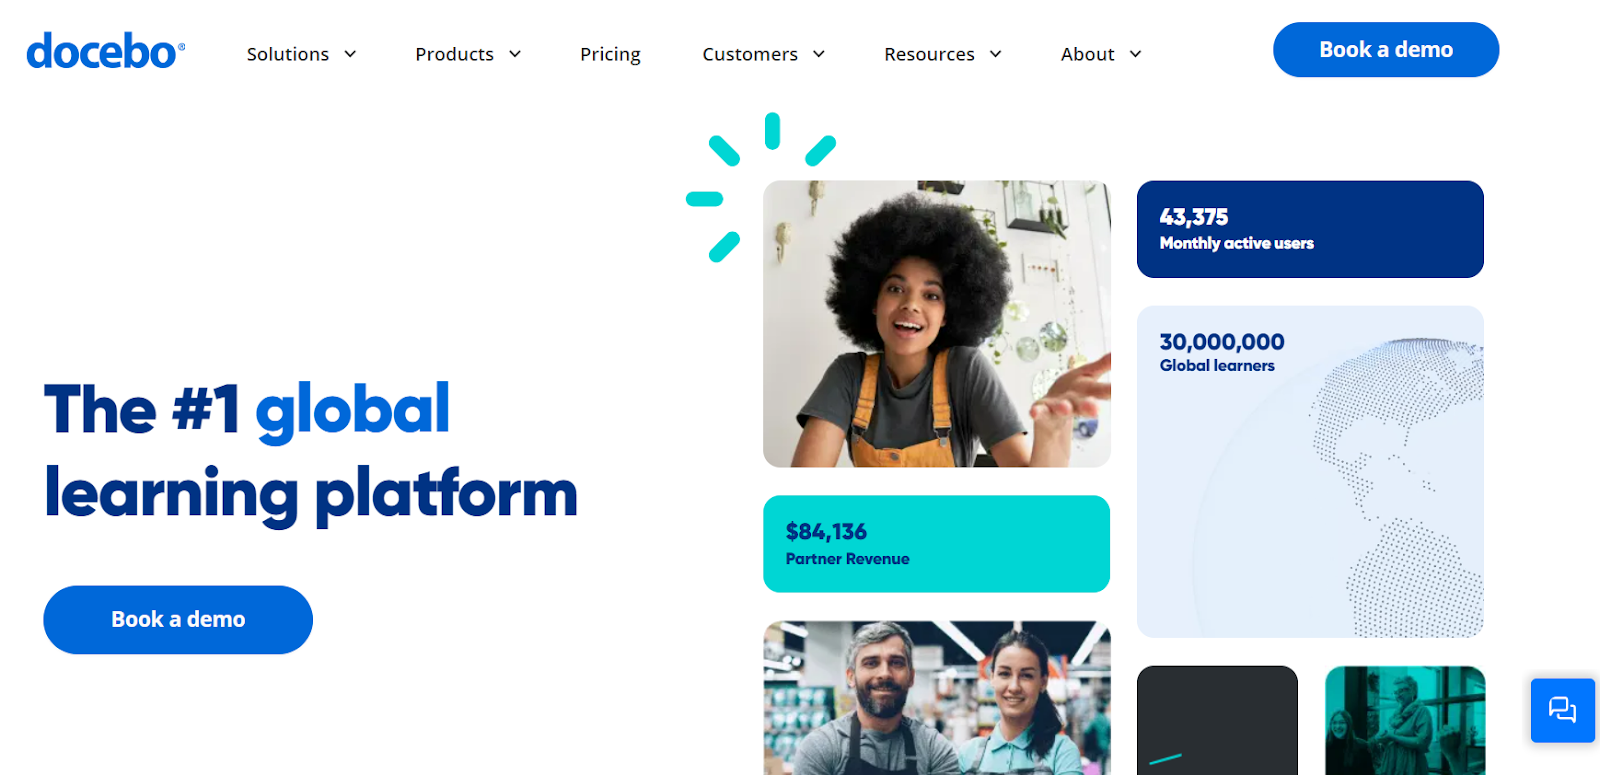Click the Monthly active users card
The image size is (1600, 775).
point(1310,229)
